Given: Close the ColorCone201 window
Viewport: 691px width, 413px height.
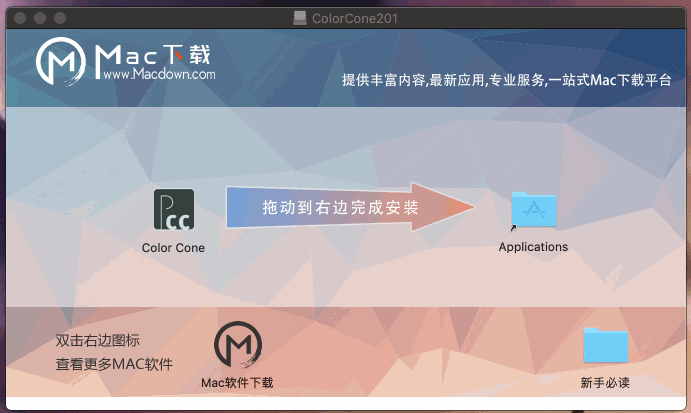Looking at the screenshot, I should click(x=20, y=18).
